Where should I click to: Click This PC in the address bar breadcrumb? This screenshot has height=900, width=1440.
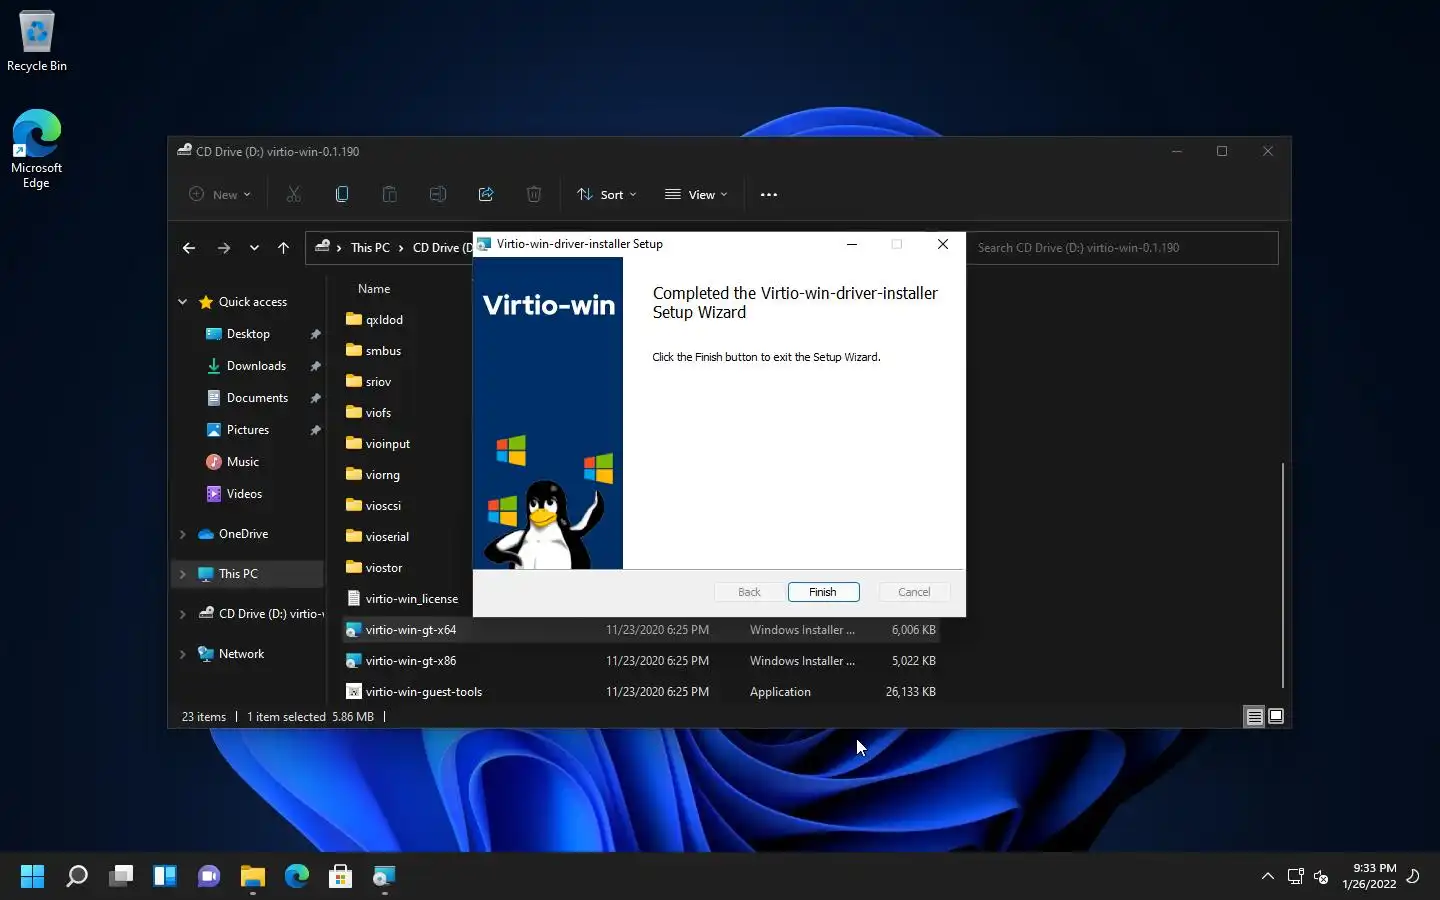370,248
